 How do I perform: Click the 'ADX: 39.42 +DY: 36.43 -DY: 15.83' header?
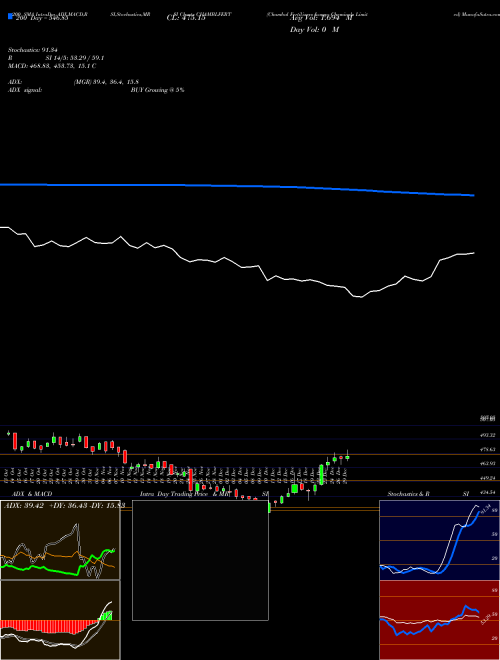point(64,505)
